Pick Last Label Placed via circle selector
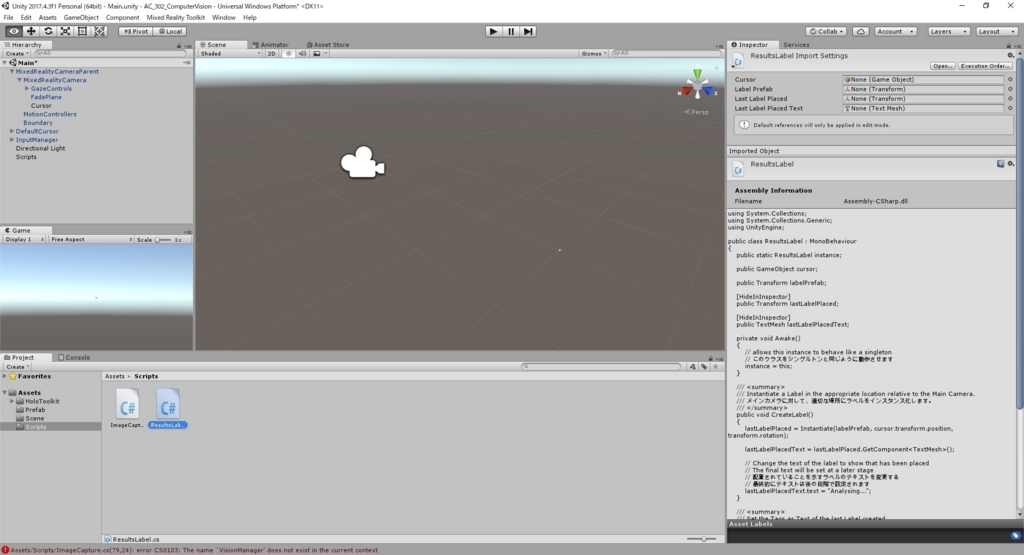 point(1010,99)
